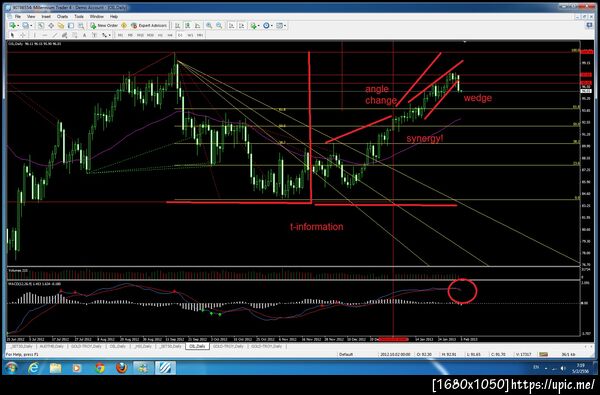Open the Charts menu
Viewport: 600px width, 395px height.
click(62, 16)
